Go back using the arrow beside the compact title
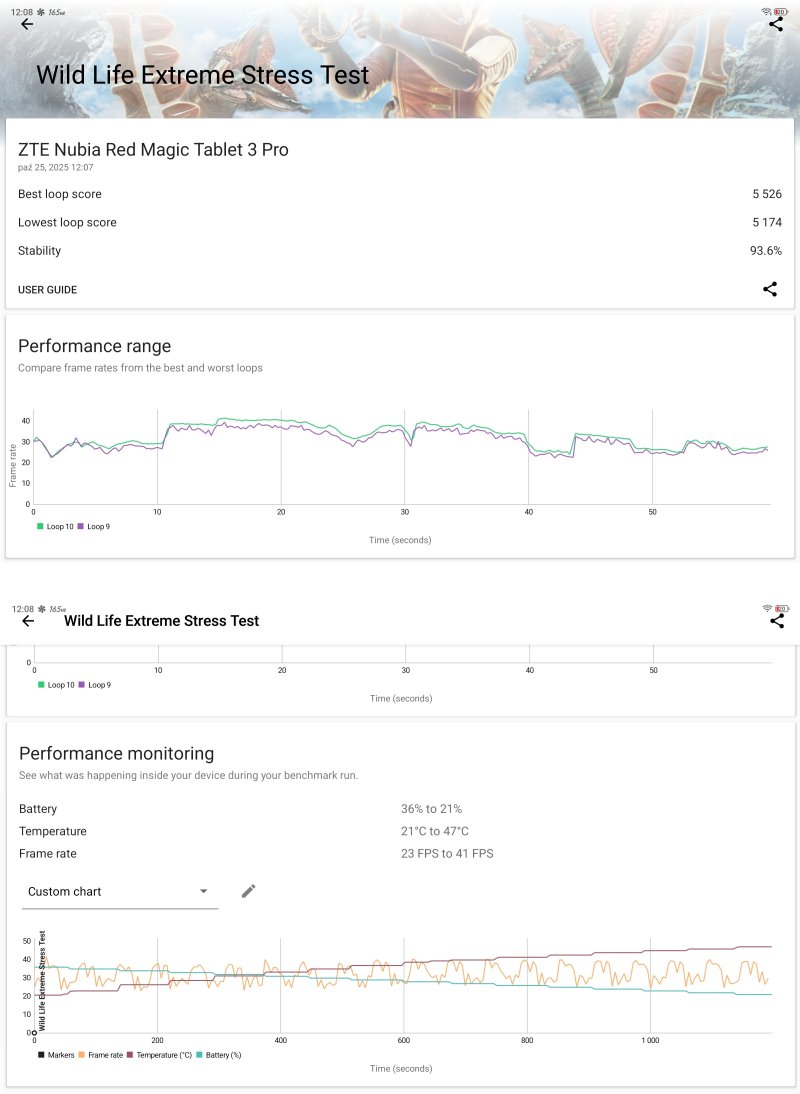 28,621
